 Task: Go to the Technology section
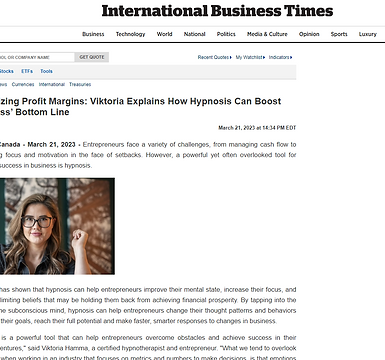(x=130, y=34)
